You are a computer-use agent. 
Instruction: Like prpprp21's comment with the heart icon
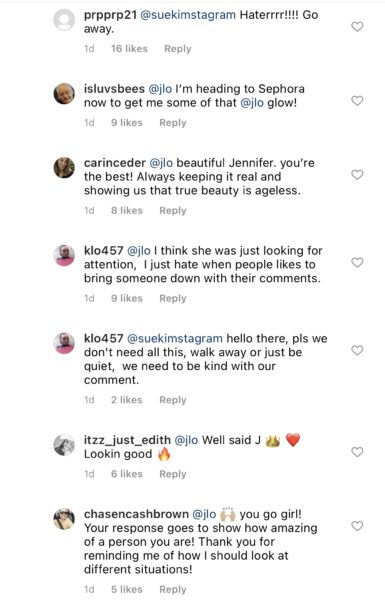point(357,26)
